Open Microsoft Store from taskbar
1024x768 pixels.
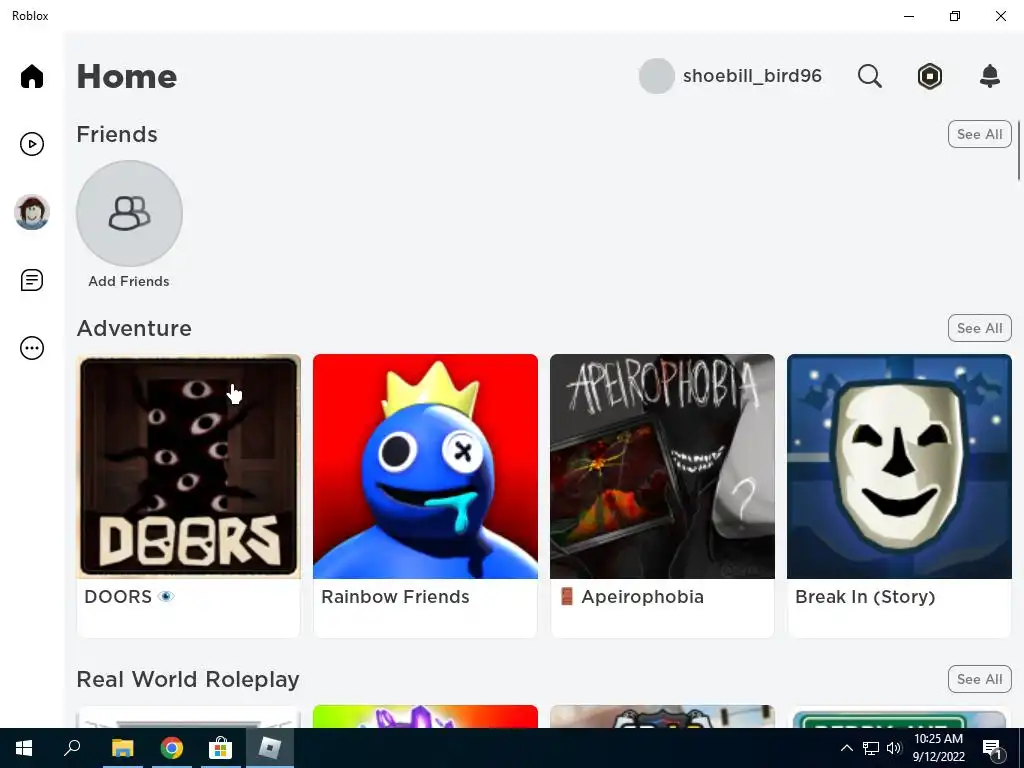(220, 748)
